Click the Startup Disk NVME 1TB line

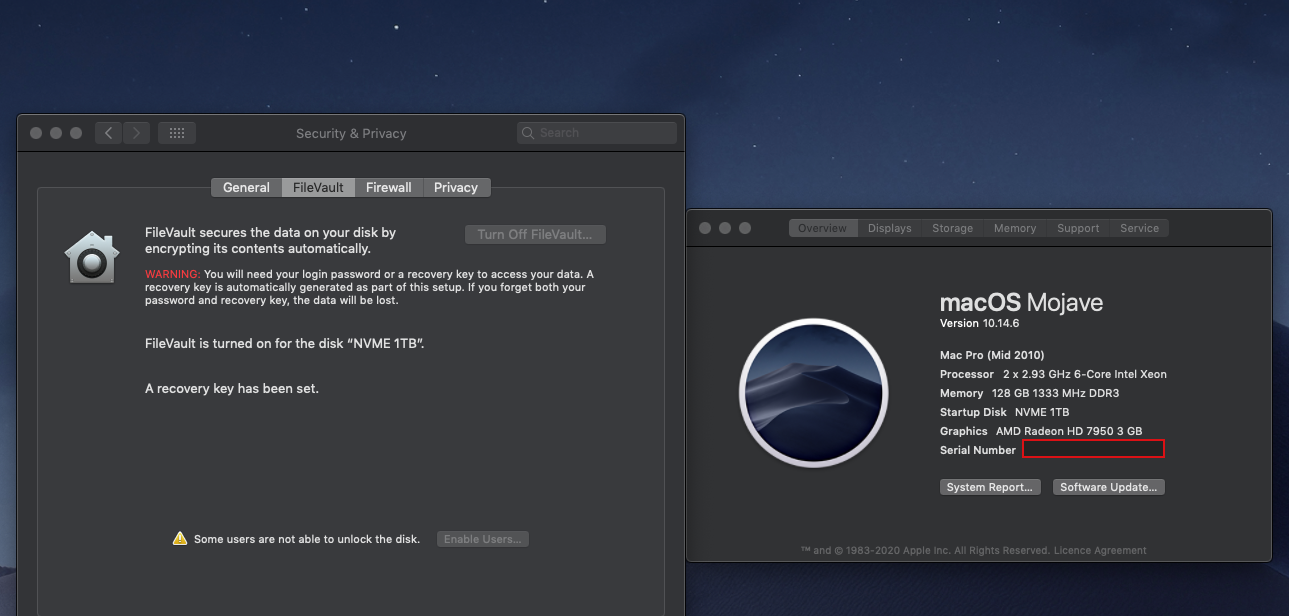(1005, 412)
